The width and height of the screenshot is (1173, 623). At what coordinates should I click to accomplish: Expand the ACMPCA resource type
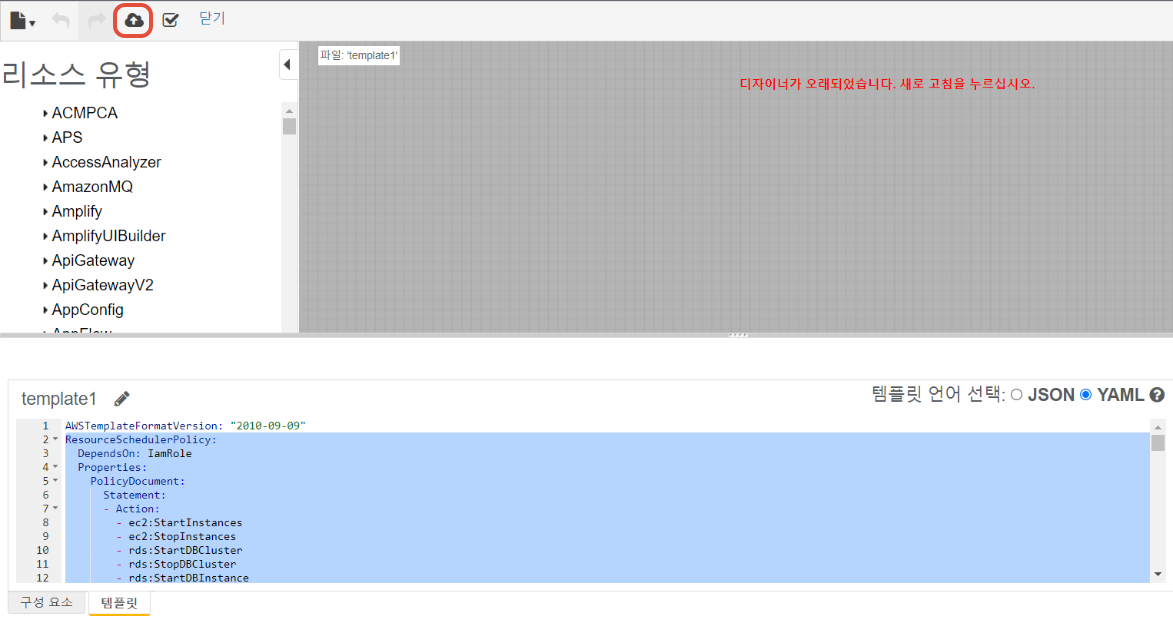[x=46, y=113]
